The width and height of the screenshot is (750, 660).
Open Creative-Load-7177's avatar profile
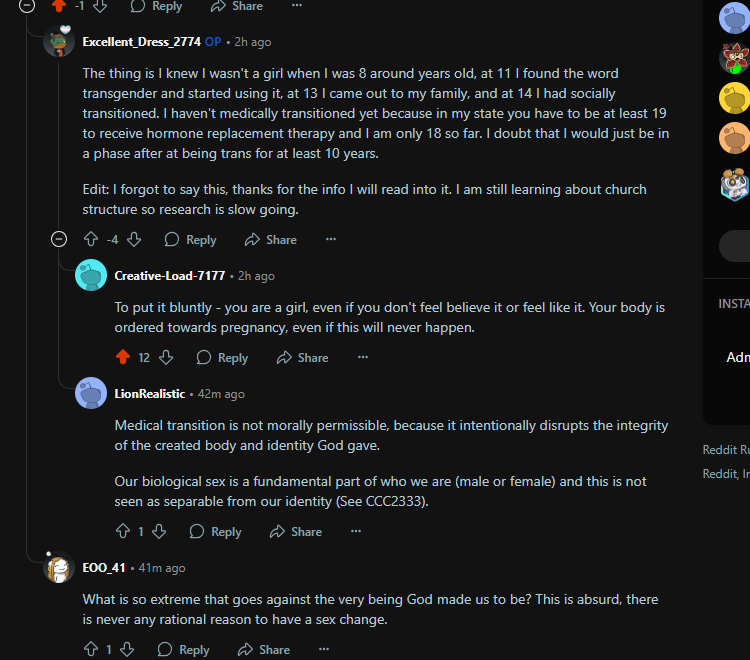point(91,275)
